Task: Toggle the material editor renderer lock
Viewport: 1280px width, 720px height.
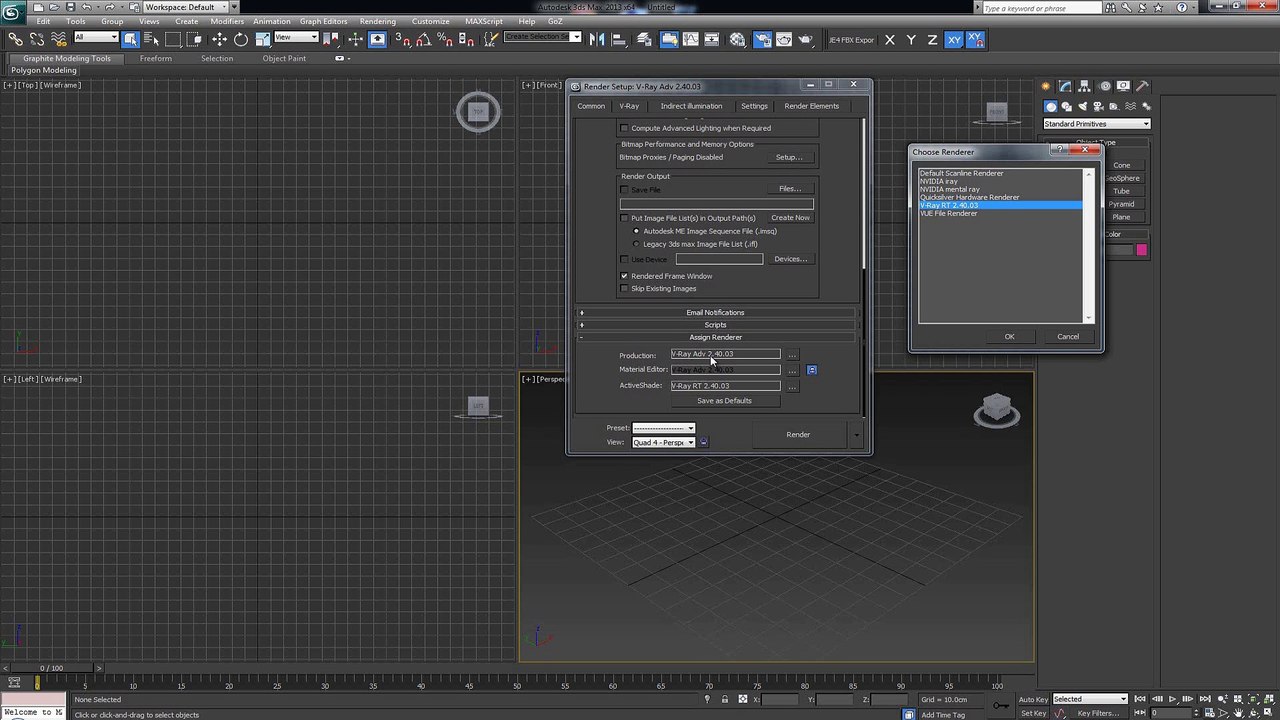Action: point(812,370)
